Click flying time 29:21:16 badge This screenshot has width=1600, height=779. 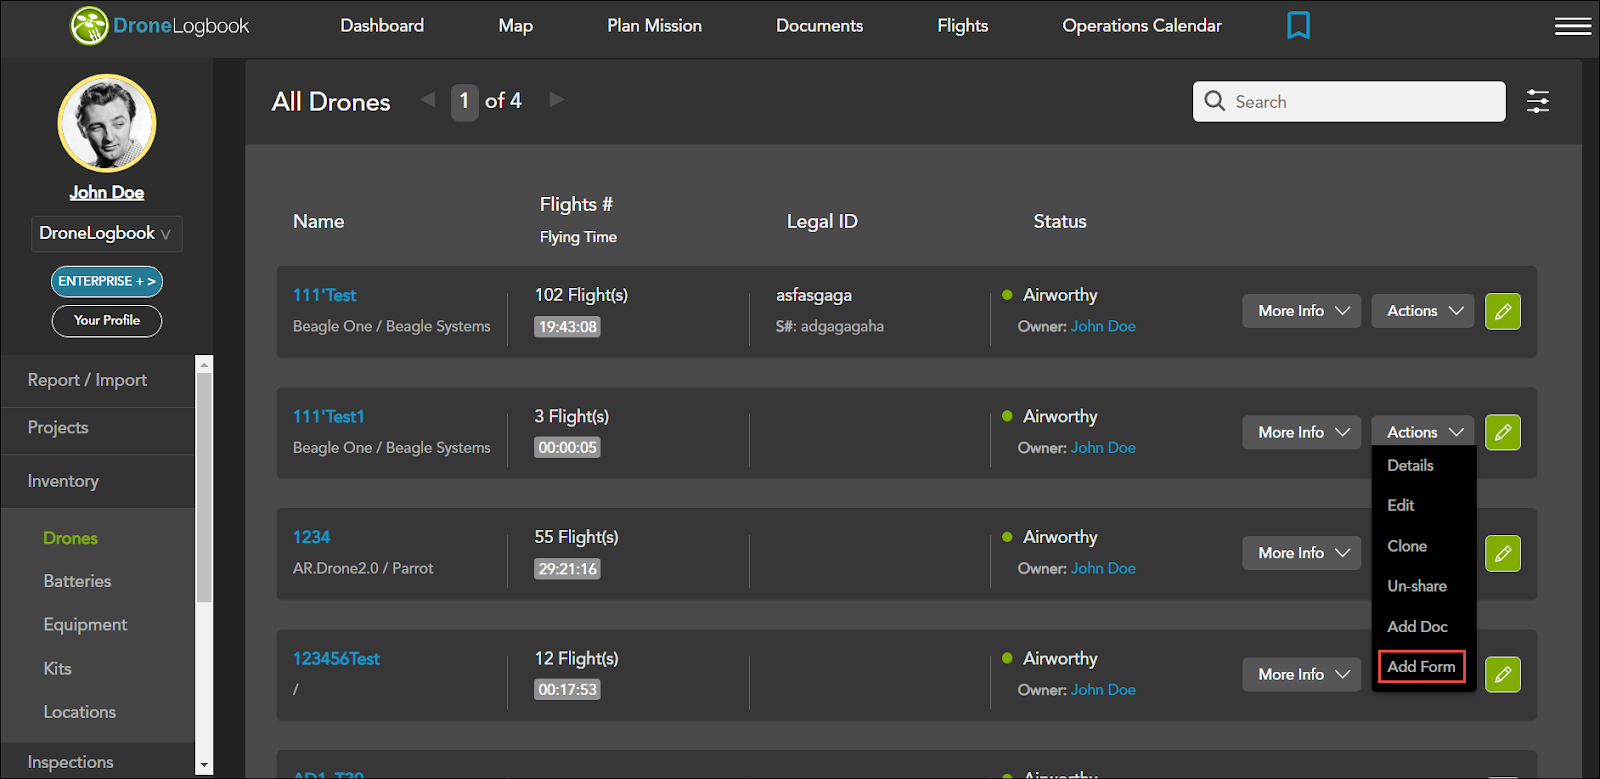tap(567, 568)
